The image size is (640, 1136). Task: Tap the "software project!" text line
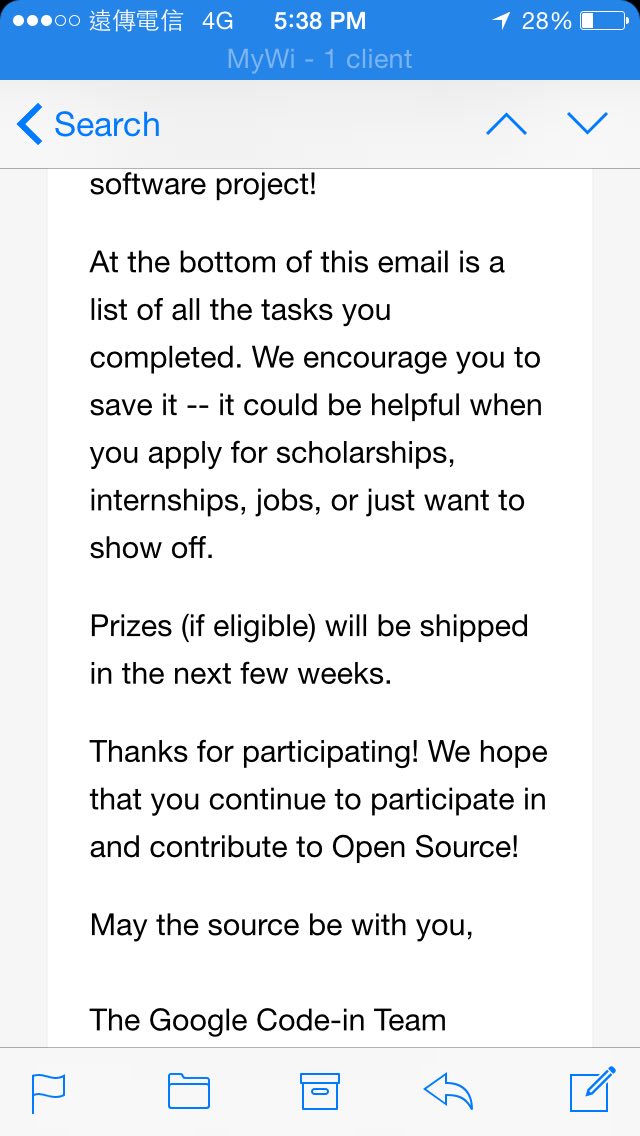(203, 185)
